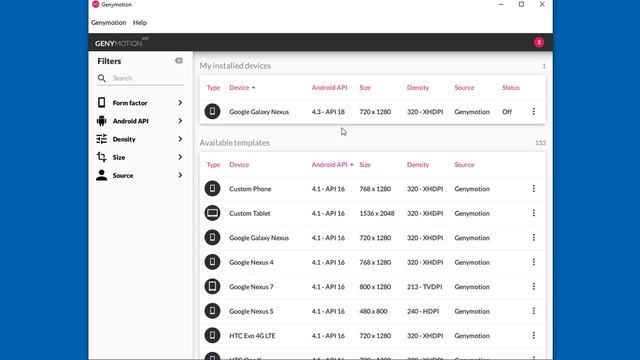Open options for template Google Galaxy Nexus API 16
This screenshot has width=640, height=360.
pos(533,238)
